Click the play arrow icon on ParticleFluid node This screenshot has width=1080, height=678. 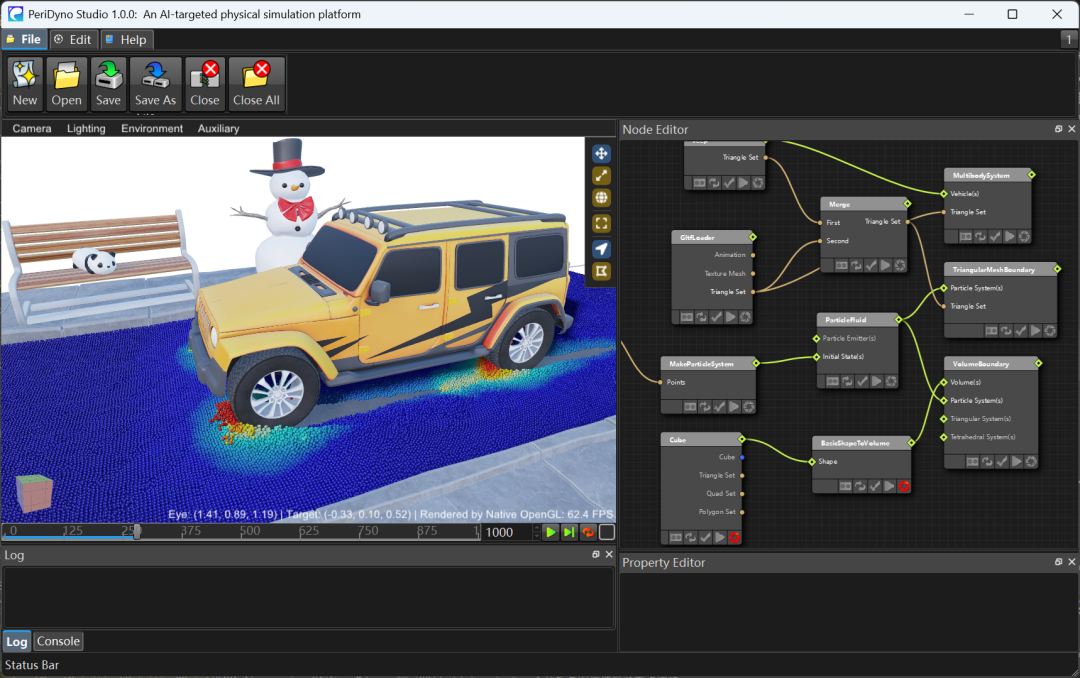coord(876,381)
